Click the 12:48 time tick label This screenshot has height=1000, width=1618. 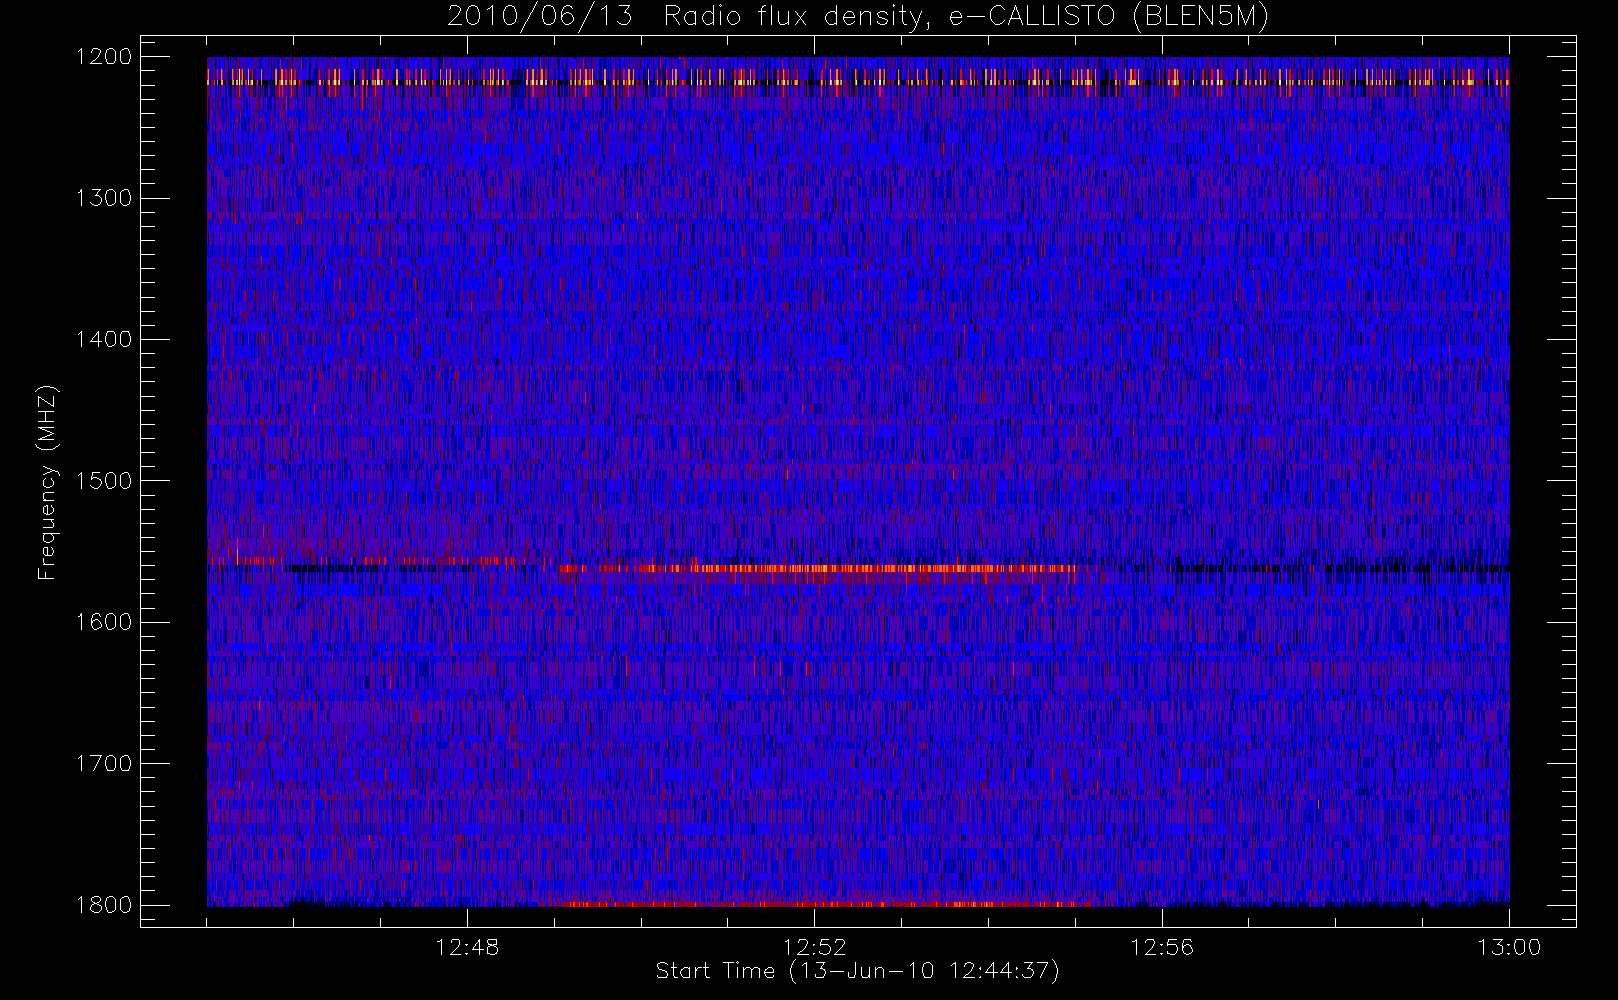pos(467,947)
